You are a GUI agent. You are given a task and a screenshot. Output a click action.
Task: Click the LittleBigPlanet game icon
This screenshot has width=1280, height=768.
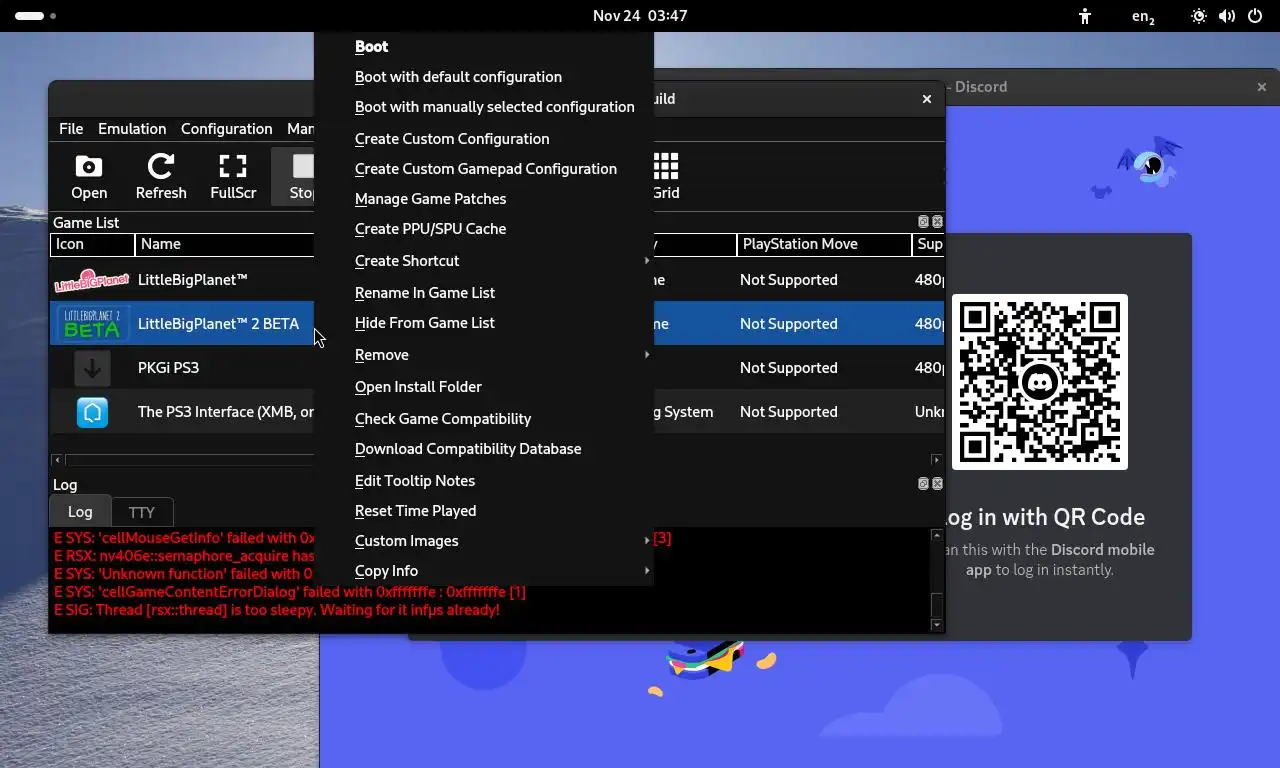92,280
